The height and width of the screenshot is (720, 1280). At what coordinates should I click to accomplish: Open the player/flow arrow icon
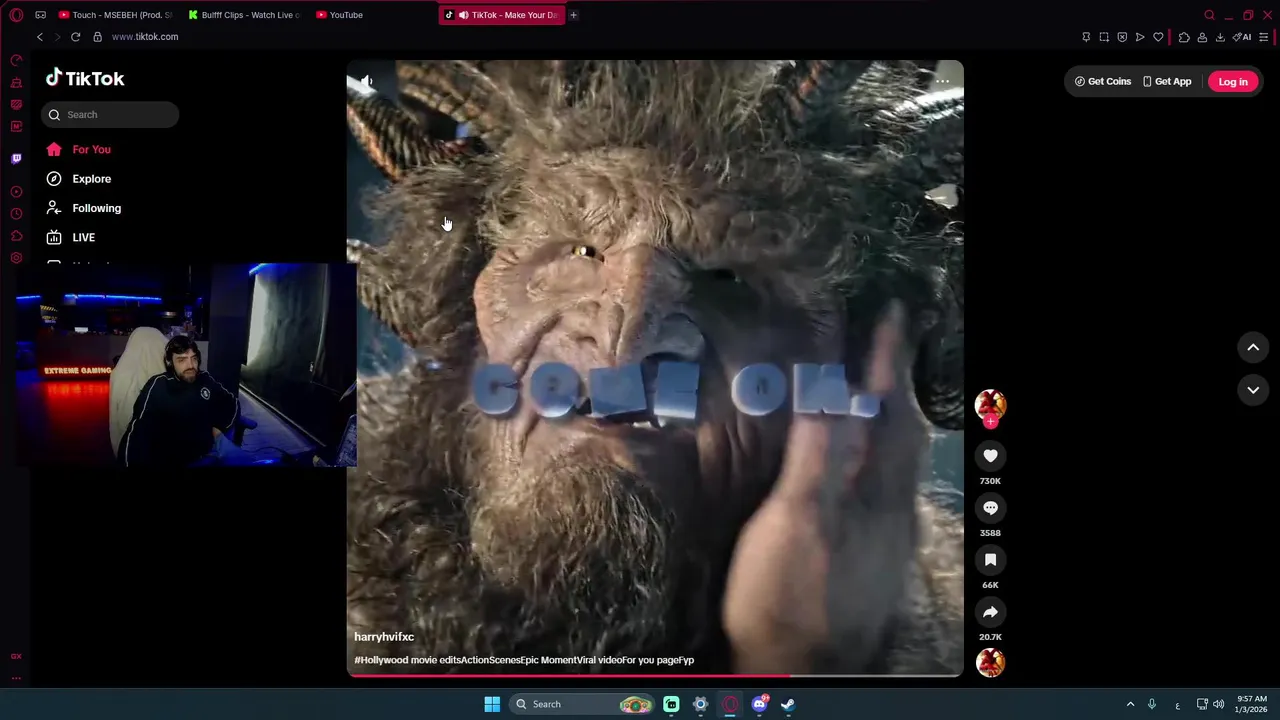pyautogui.click(x=1140, y=37)
